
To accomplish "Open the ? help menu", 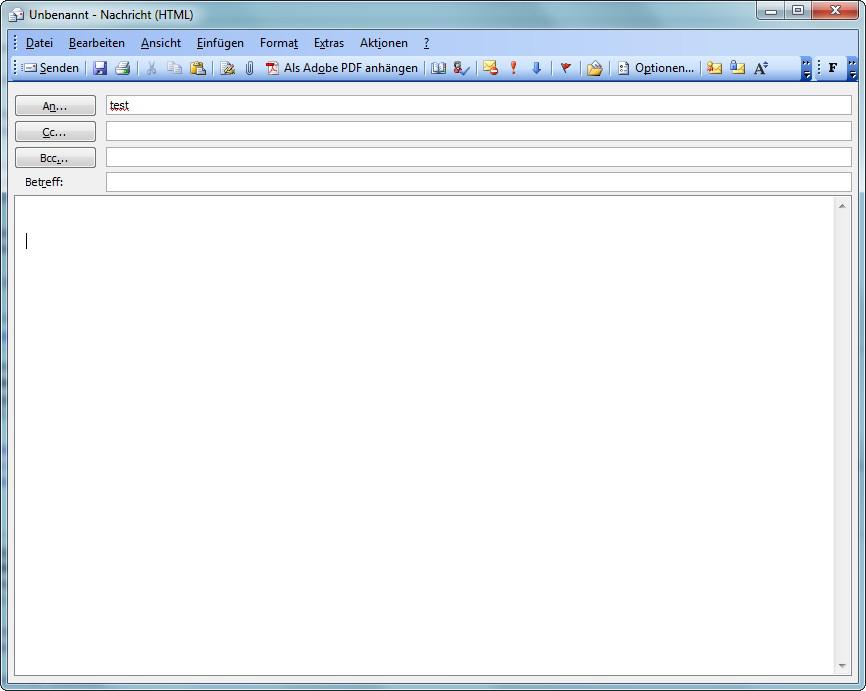I will coord(426,43).
